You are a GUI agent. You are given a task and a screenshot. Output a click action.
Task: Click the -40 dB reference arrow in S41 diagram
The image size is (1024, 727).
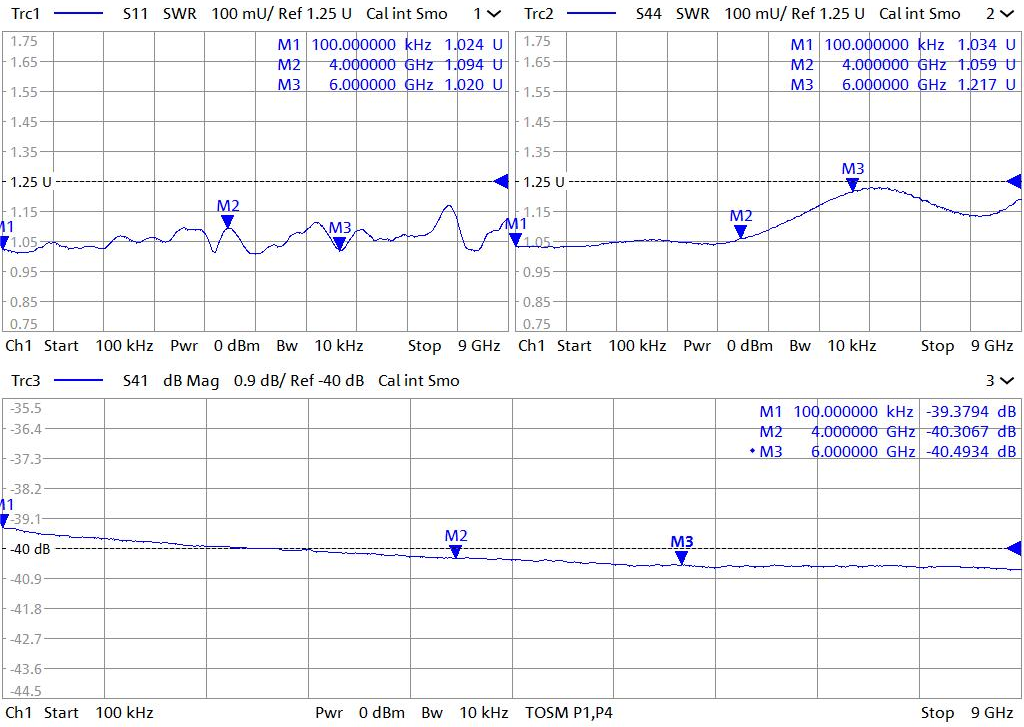(1013, 548)
